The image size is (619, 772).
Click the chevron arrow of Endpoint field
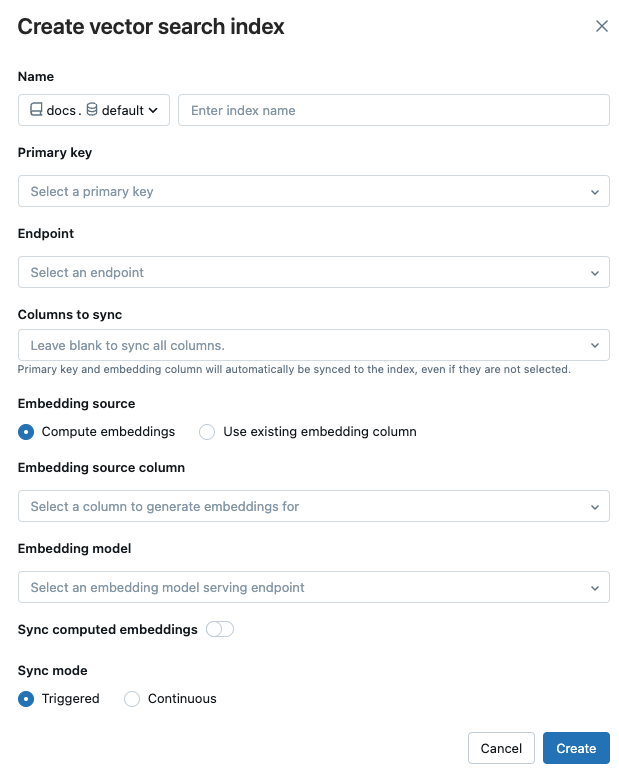pyautogui.click(x=595, y=272)
